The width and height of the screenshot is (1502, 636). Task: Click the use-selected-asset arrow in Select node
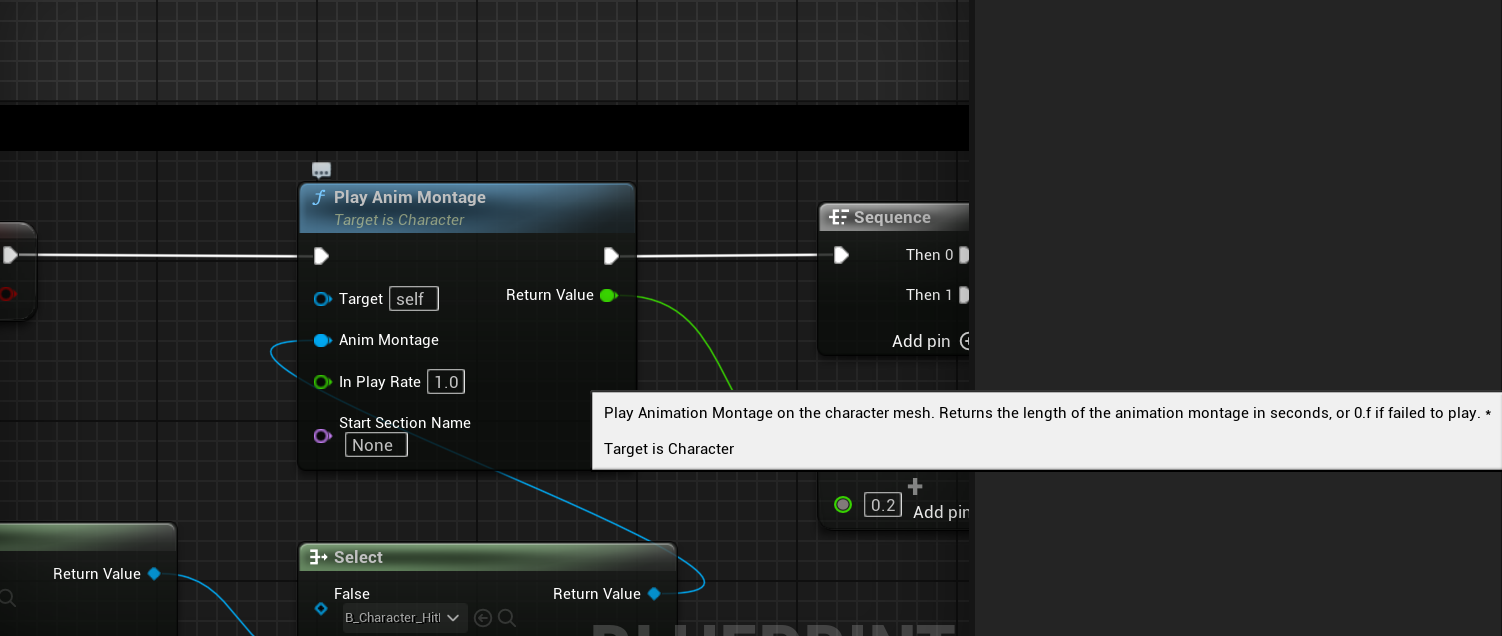point(483,618)
